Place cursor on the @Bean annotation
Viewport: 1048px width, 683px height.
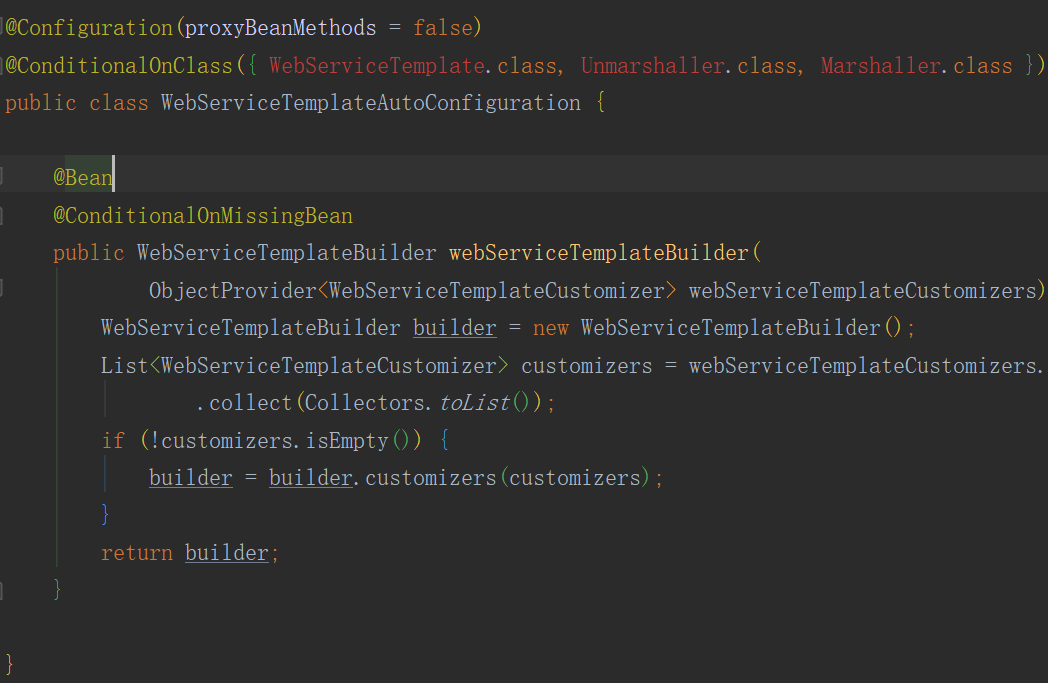[83, 178]
